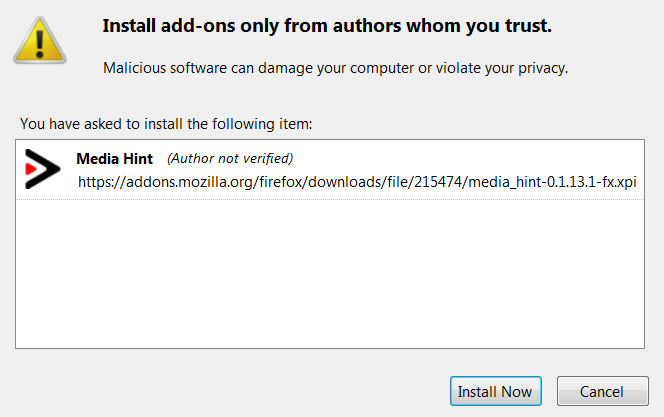
Task: Click the word "privacy." in the warning text
Action: 543,68
